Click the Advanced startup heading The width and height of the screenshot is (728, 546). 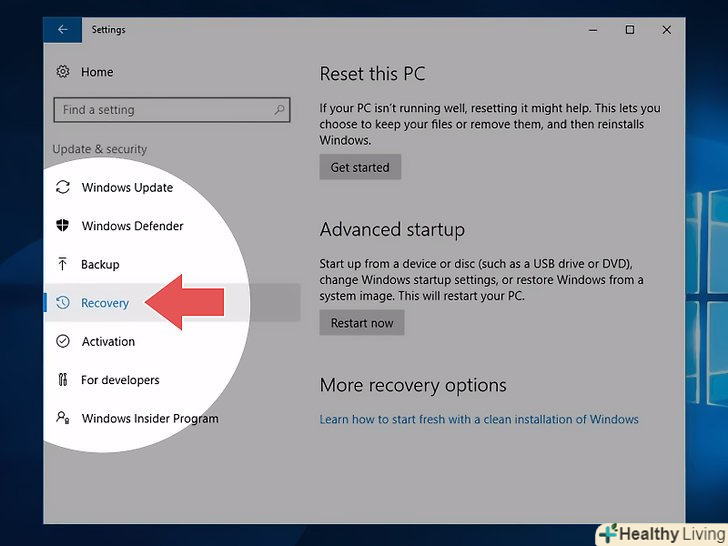coord(392,230)
